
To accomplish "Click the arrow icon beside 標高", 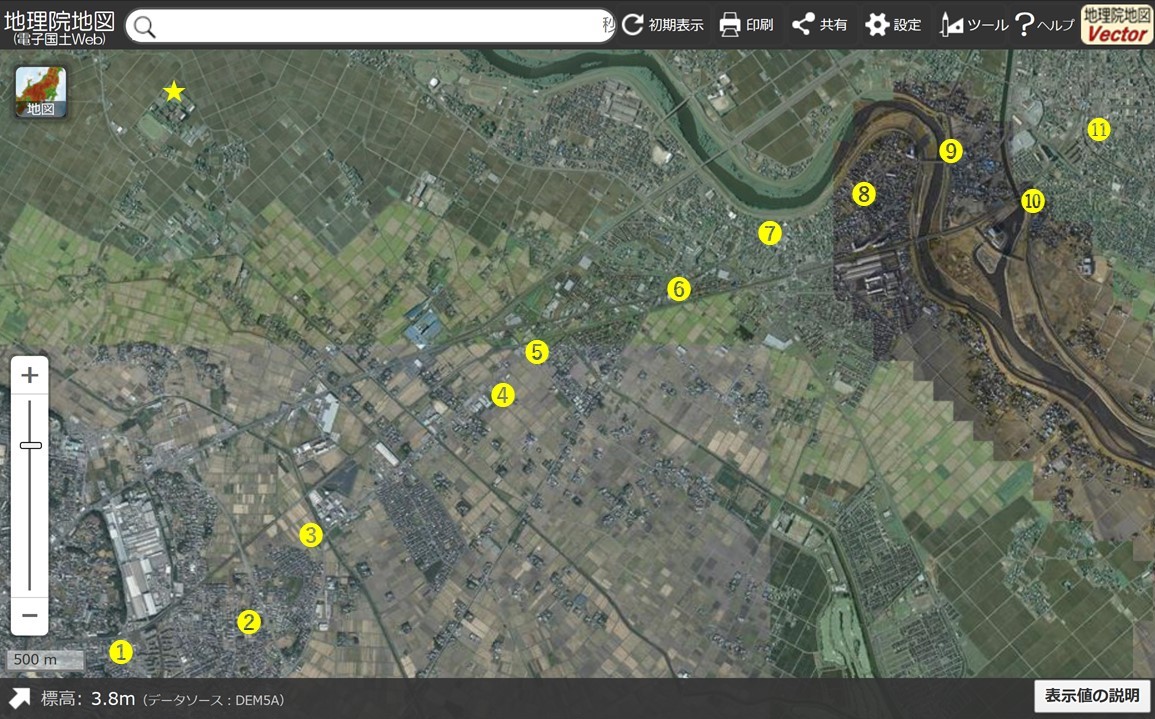I will click(19, 698).
